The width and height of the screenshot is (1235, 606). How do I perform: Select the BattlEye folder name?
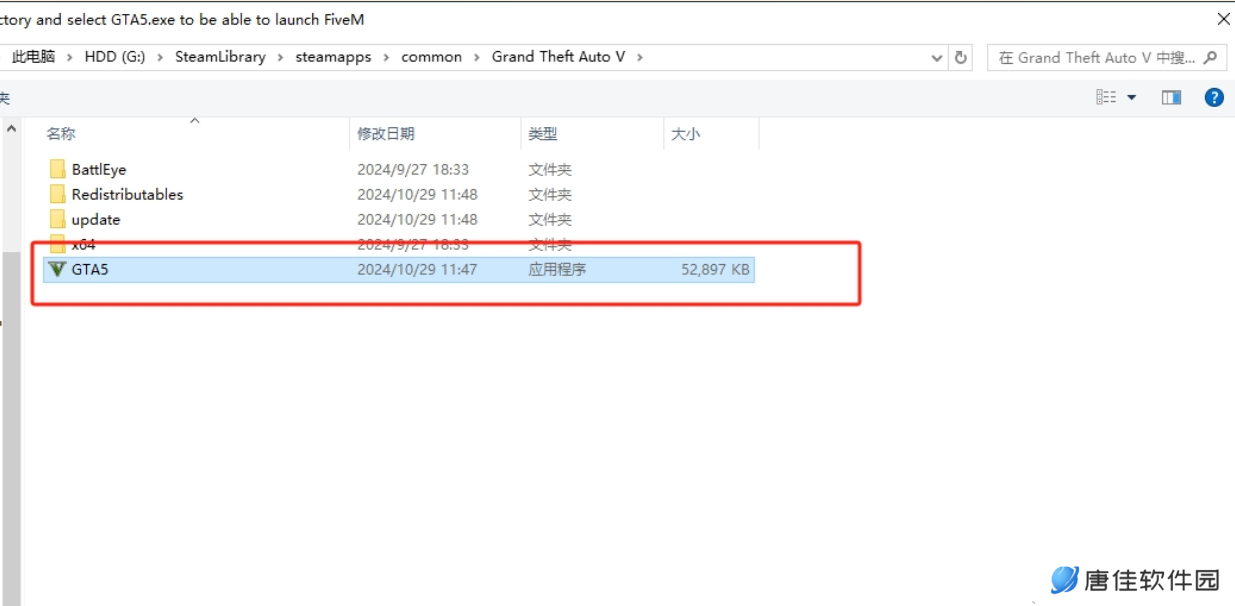(99, 170)
